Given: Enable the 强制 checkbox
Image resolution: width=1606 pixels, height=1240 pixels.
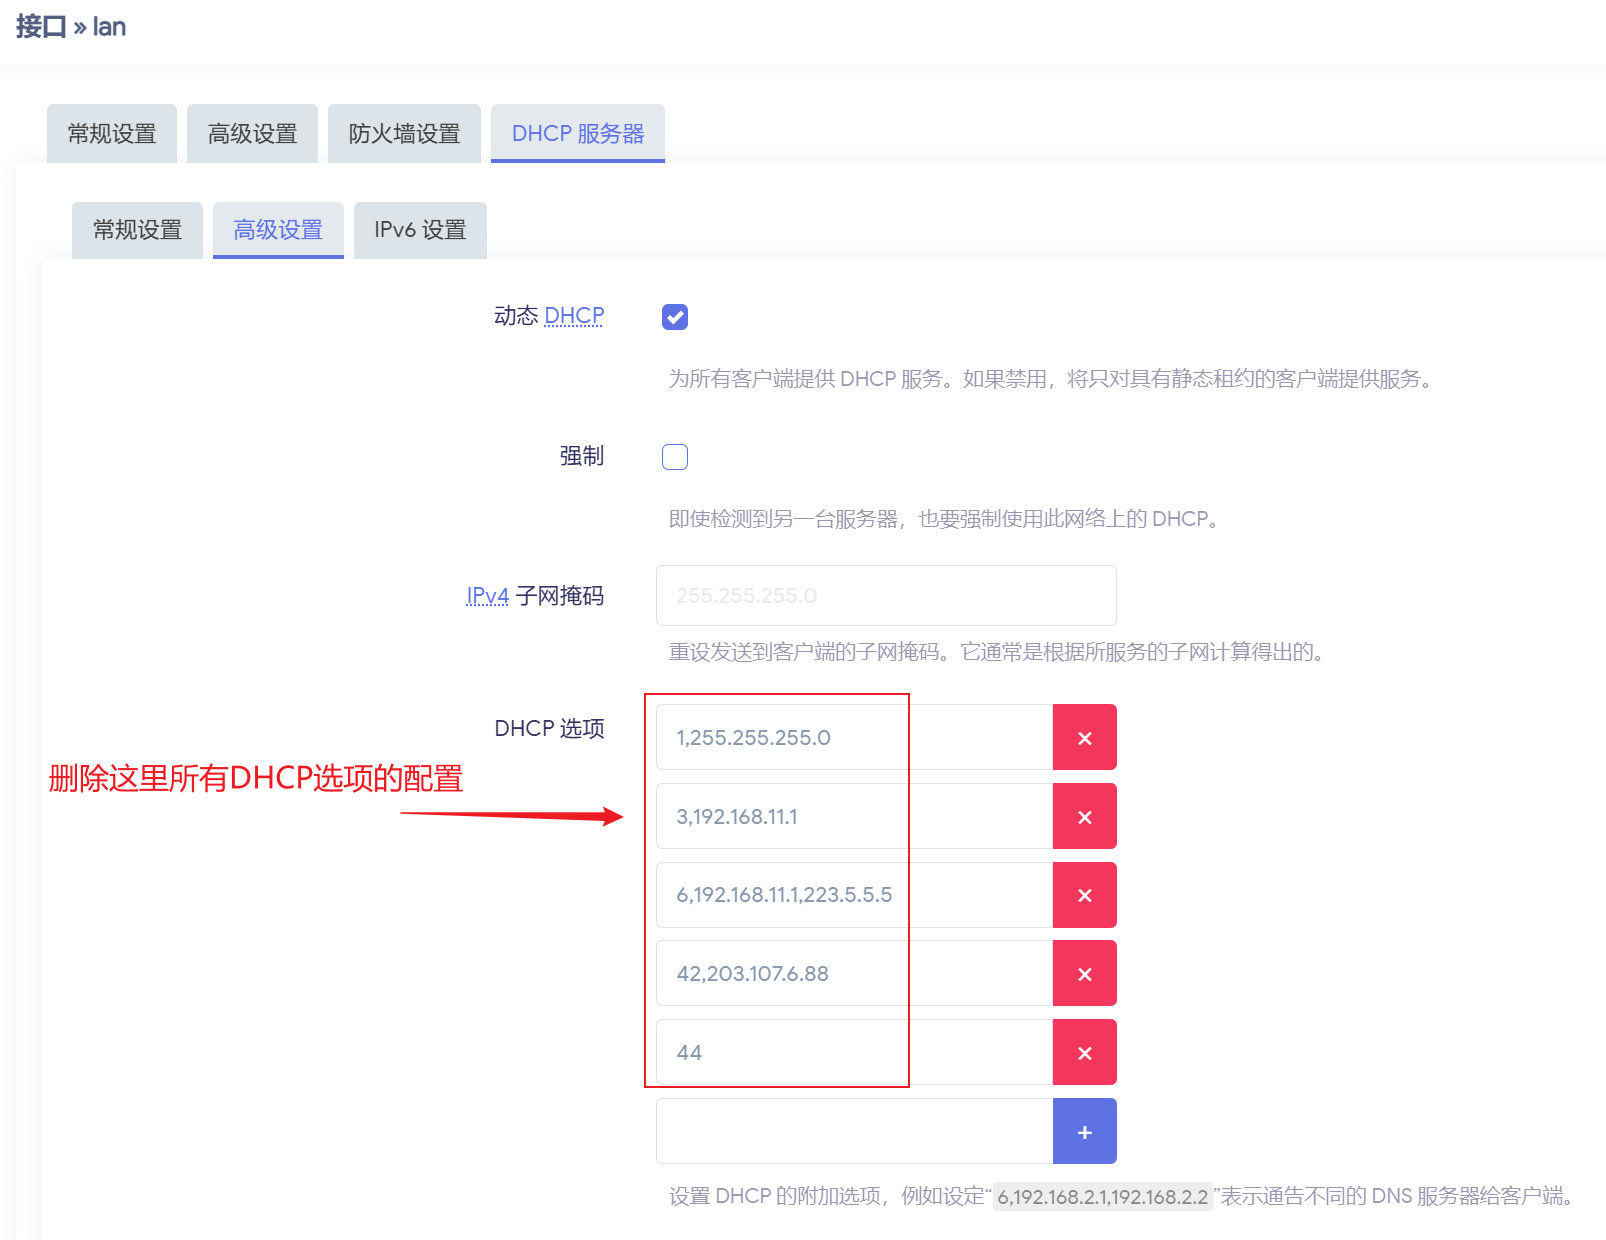Looking at the screenshot, I should click(x=675, y=457).
